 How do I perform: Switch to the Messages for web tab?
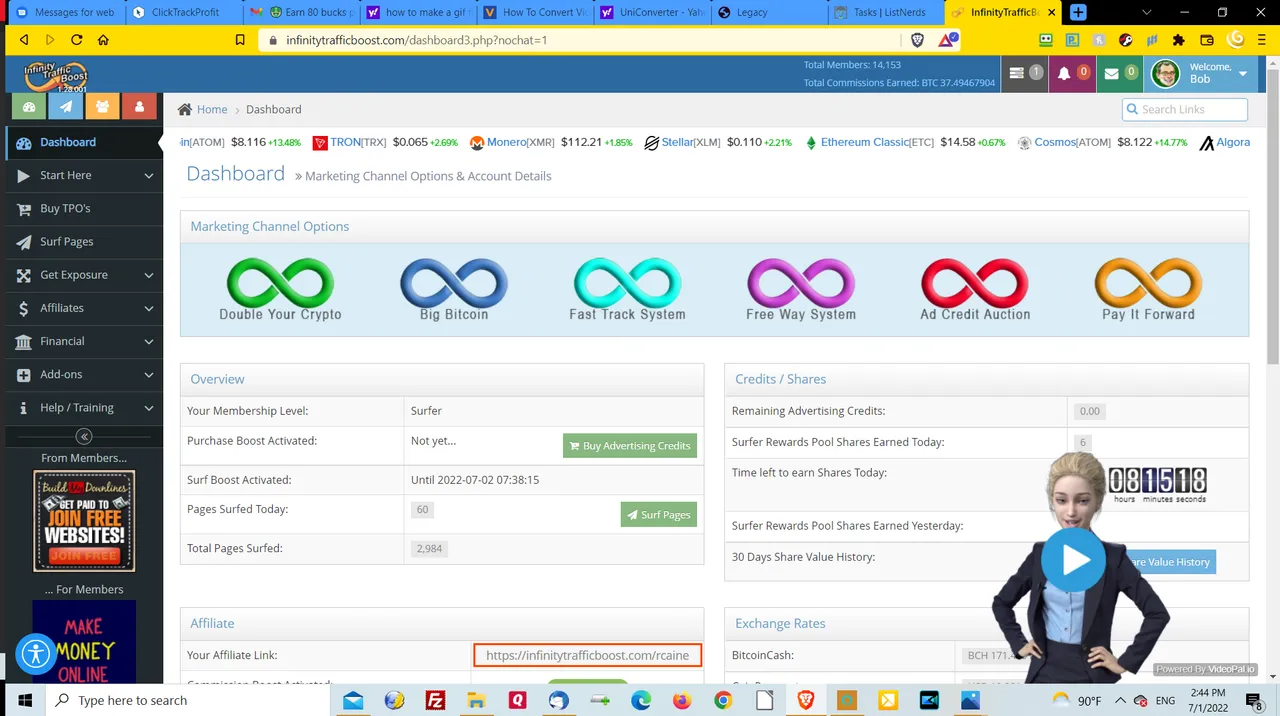pos(66,12)
